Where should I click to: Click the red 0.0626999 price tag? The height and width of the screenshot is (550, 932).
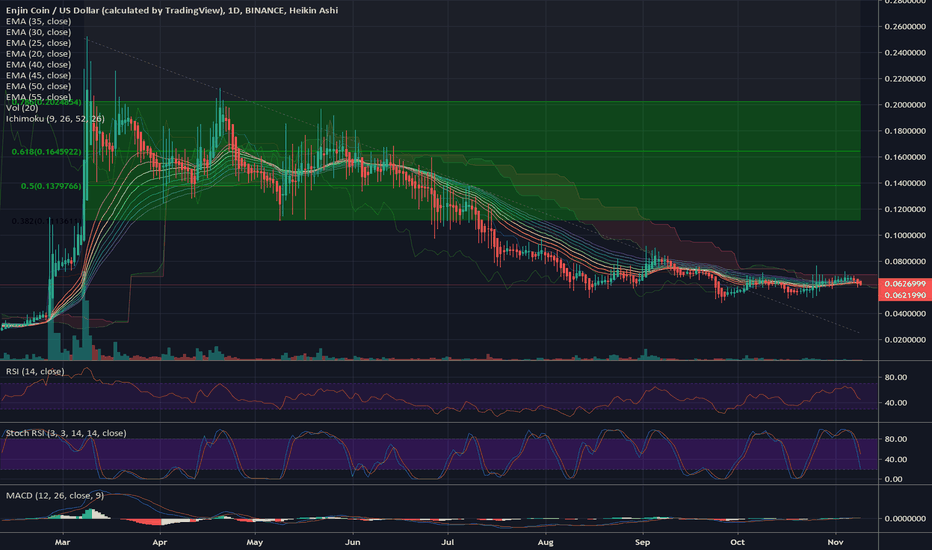pyautogui.click(x=905, y=284)
